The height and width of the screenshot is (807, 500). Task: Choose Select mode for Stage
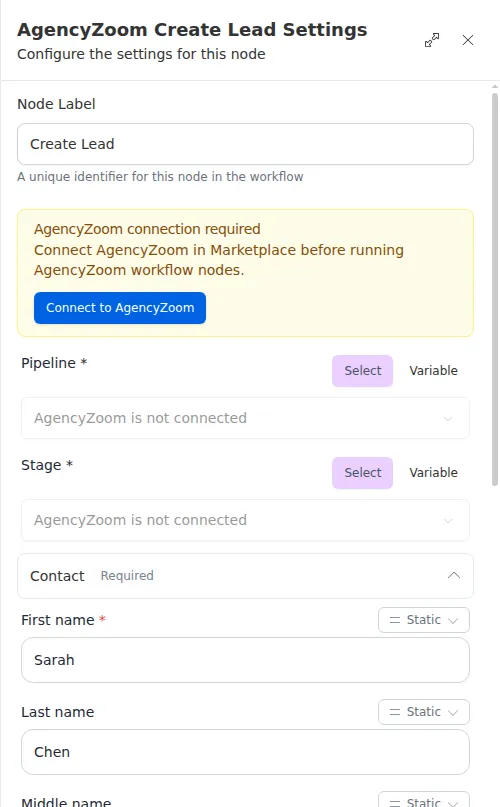click(x=363, y=472)
